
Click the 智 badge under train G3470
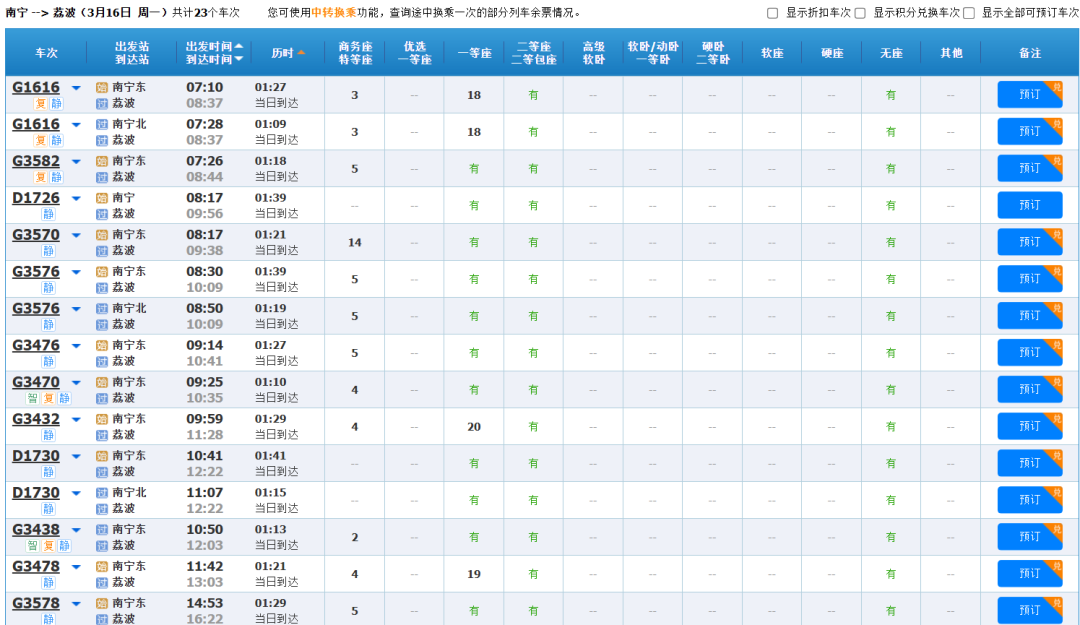pyautogui.click(x=32, y=398)
